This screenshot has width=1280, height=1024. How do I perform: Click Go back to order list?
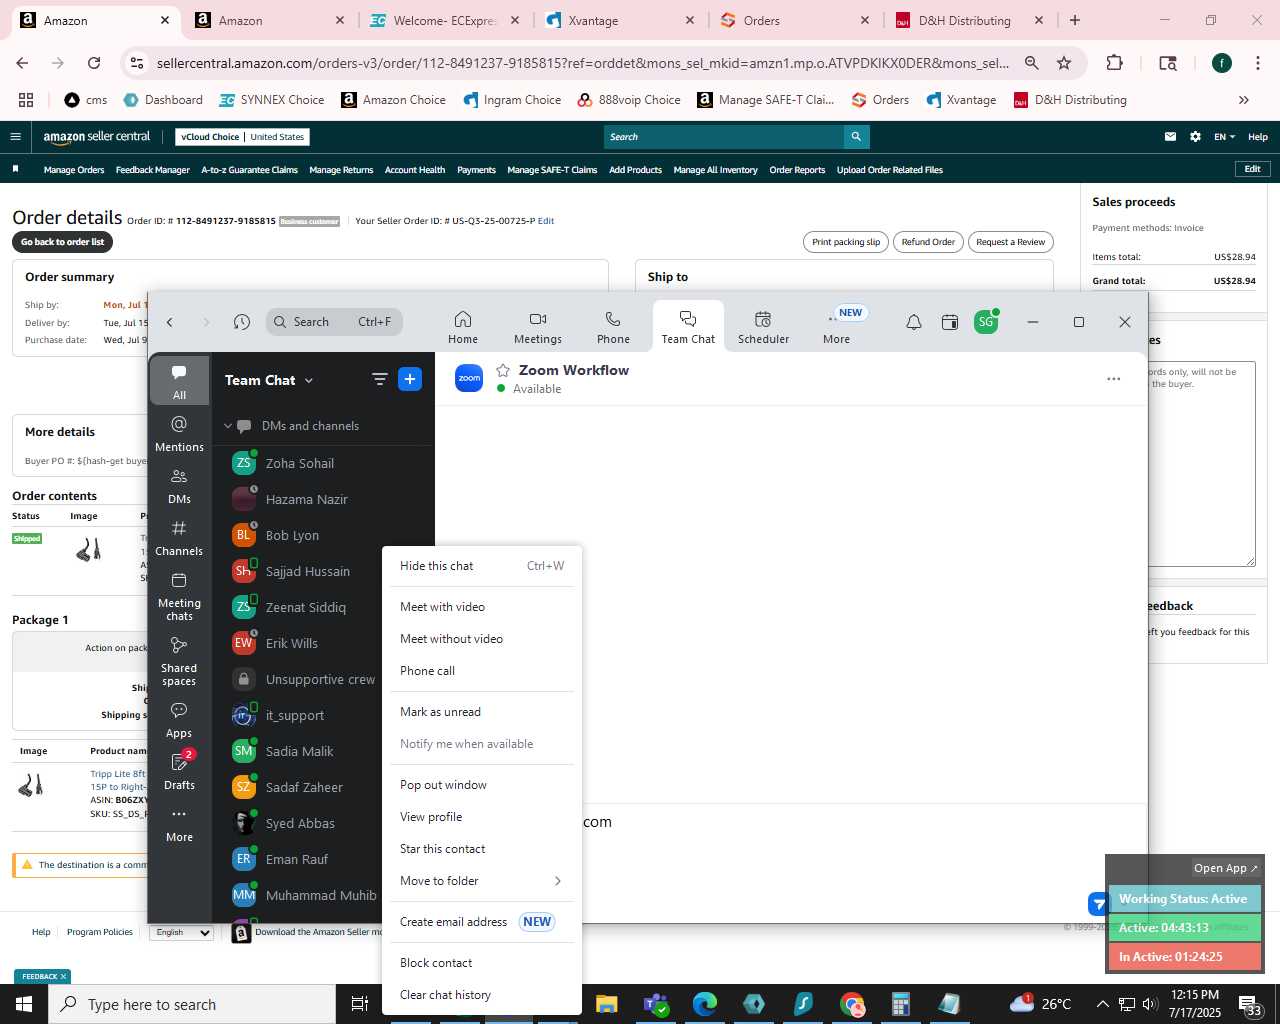62,242
